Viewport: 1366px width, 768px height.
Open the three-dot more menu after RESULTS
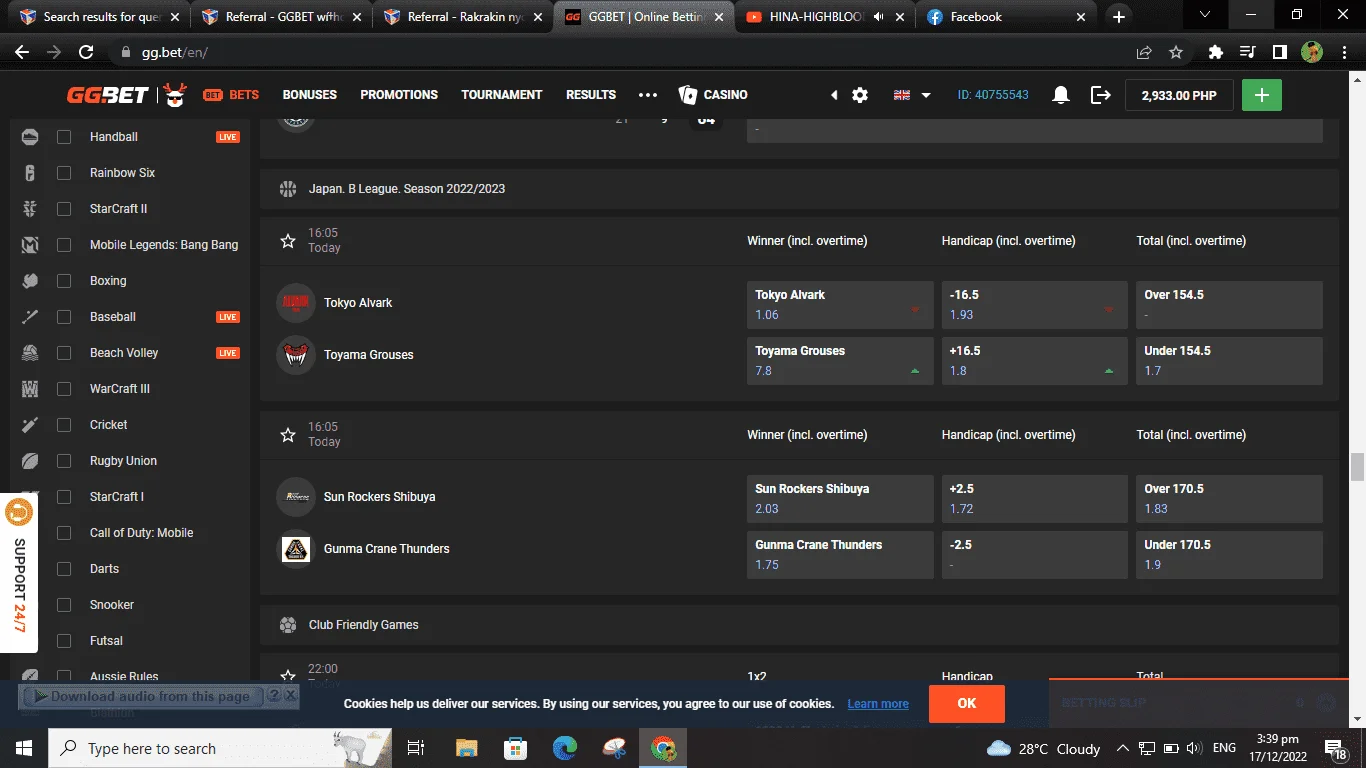648,95
